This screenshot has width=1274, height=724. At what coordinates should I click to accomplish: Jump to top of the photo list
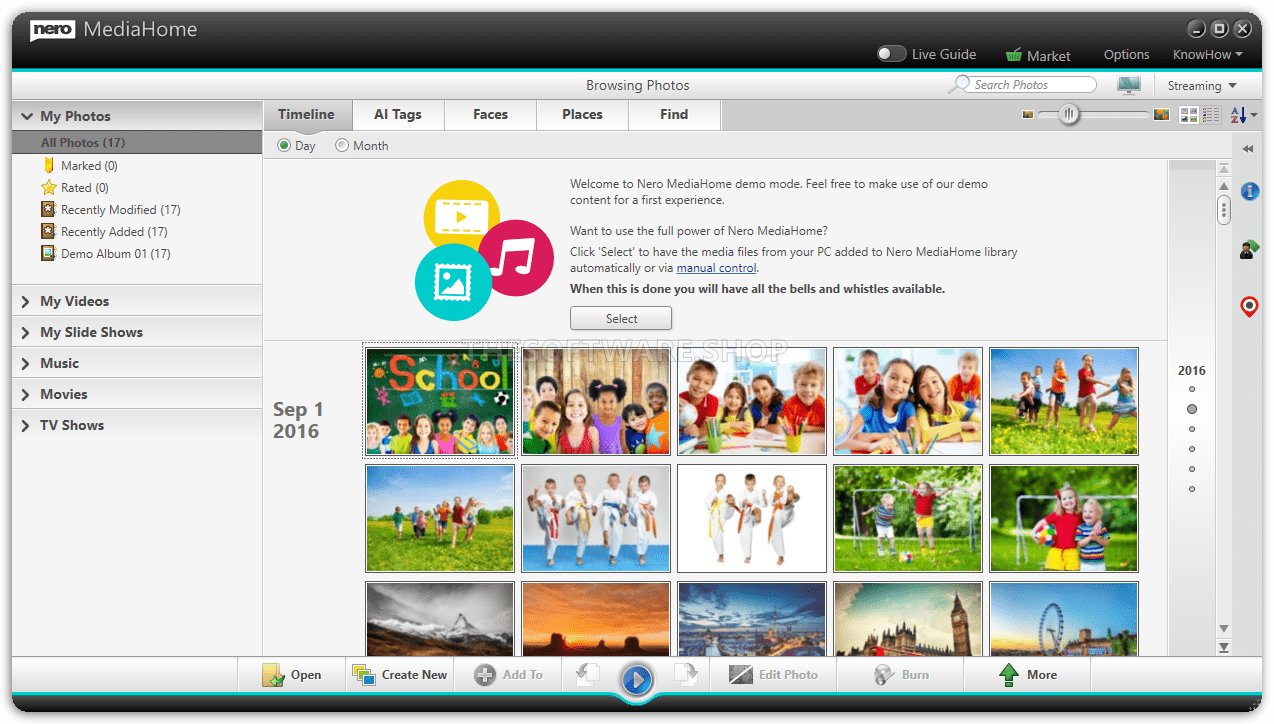click(x=1224, y=169)
